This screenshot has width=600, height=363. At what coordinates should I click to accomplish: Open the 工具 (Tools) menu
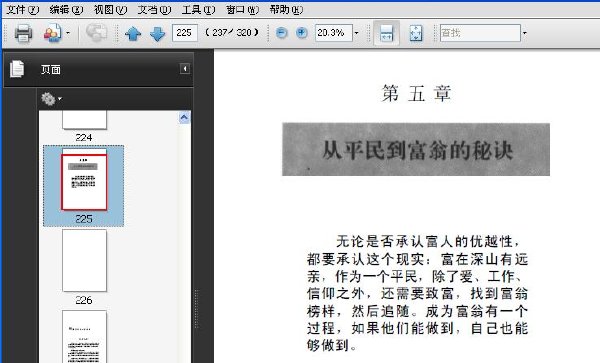pos(198,10)
